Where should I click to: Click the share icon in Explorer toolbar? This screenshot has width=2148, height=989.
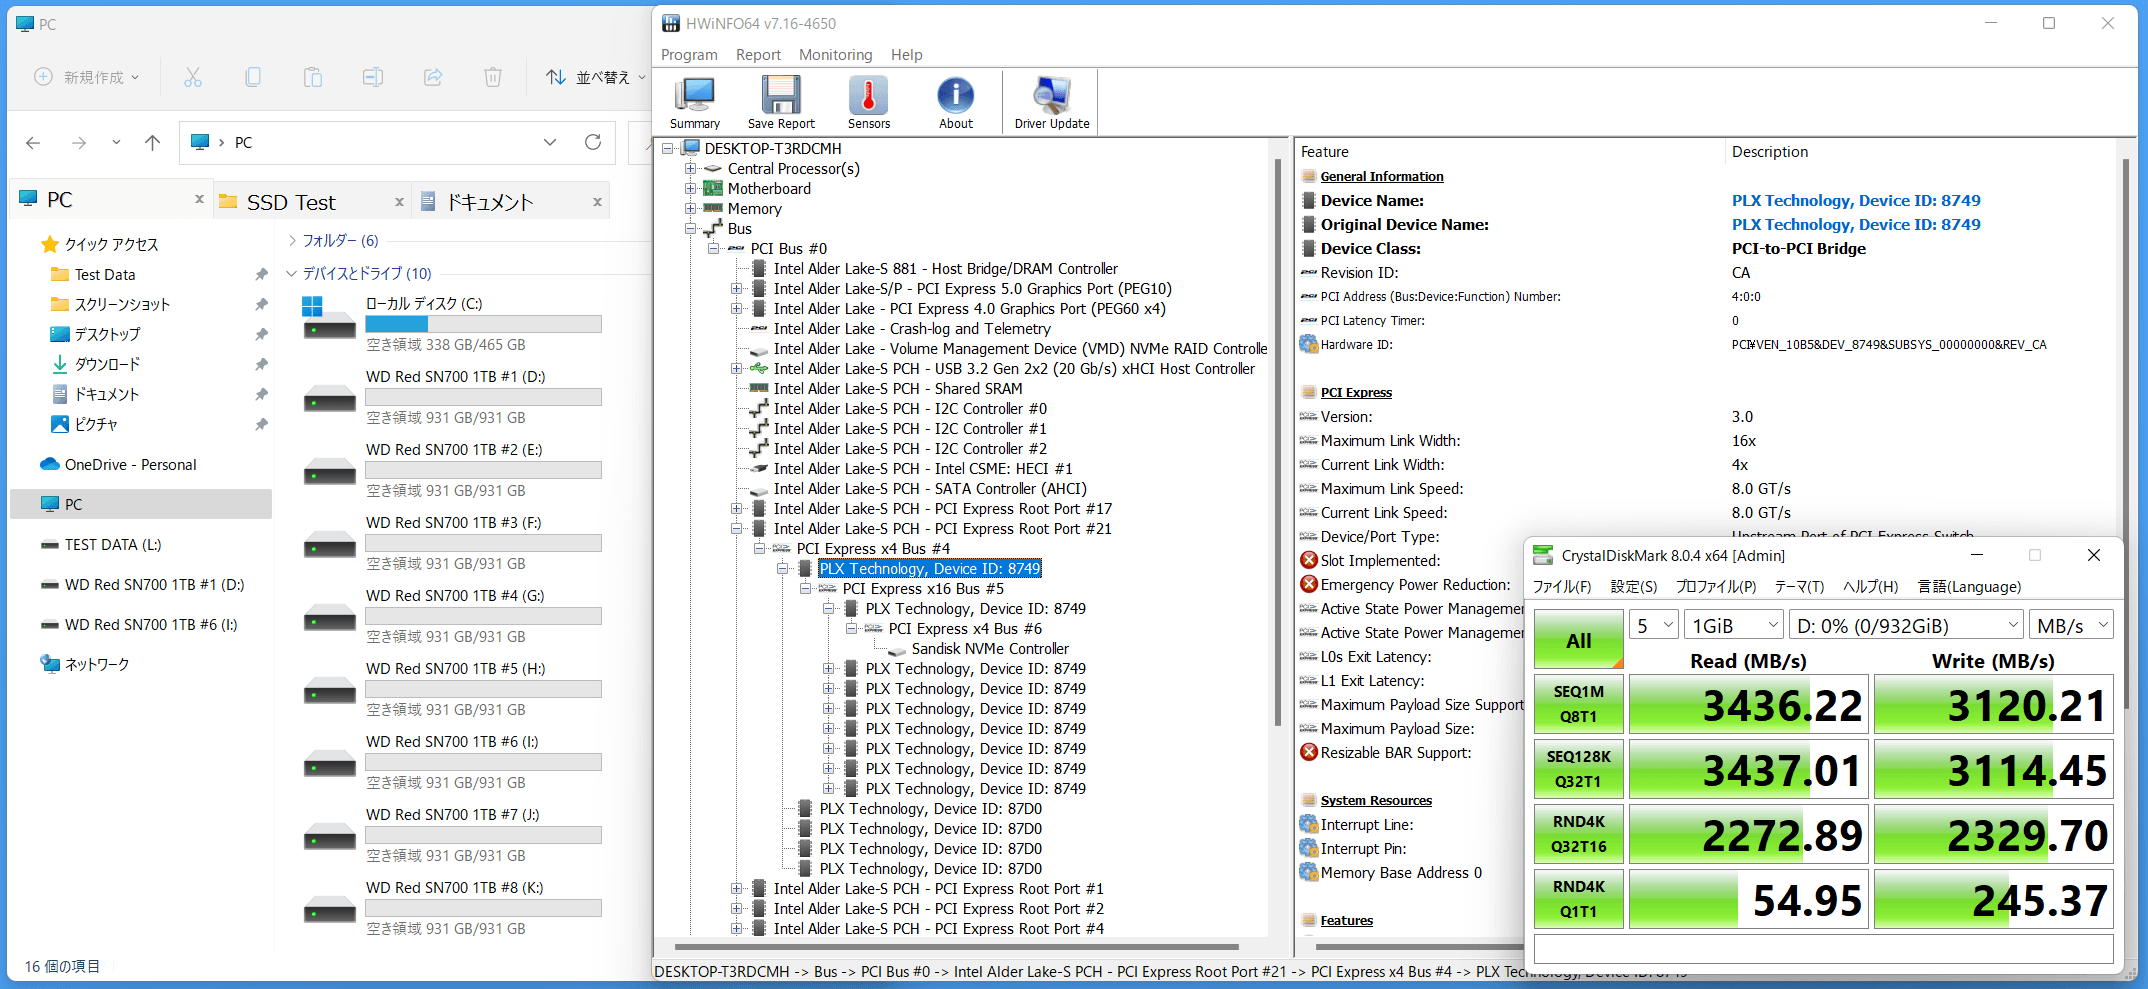[x=433, y=77]
